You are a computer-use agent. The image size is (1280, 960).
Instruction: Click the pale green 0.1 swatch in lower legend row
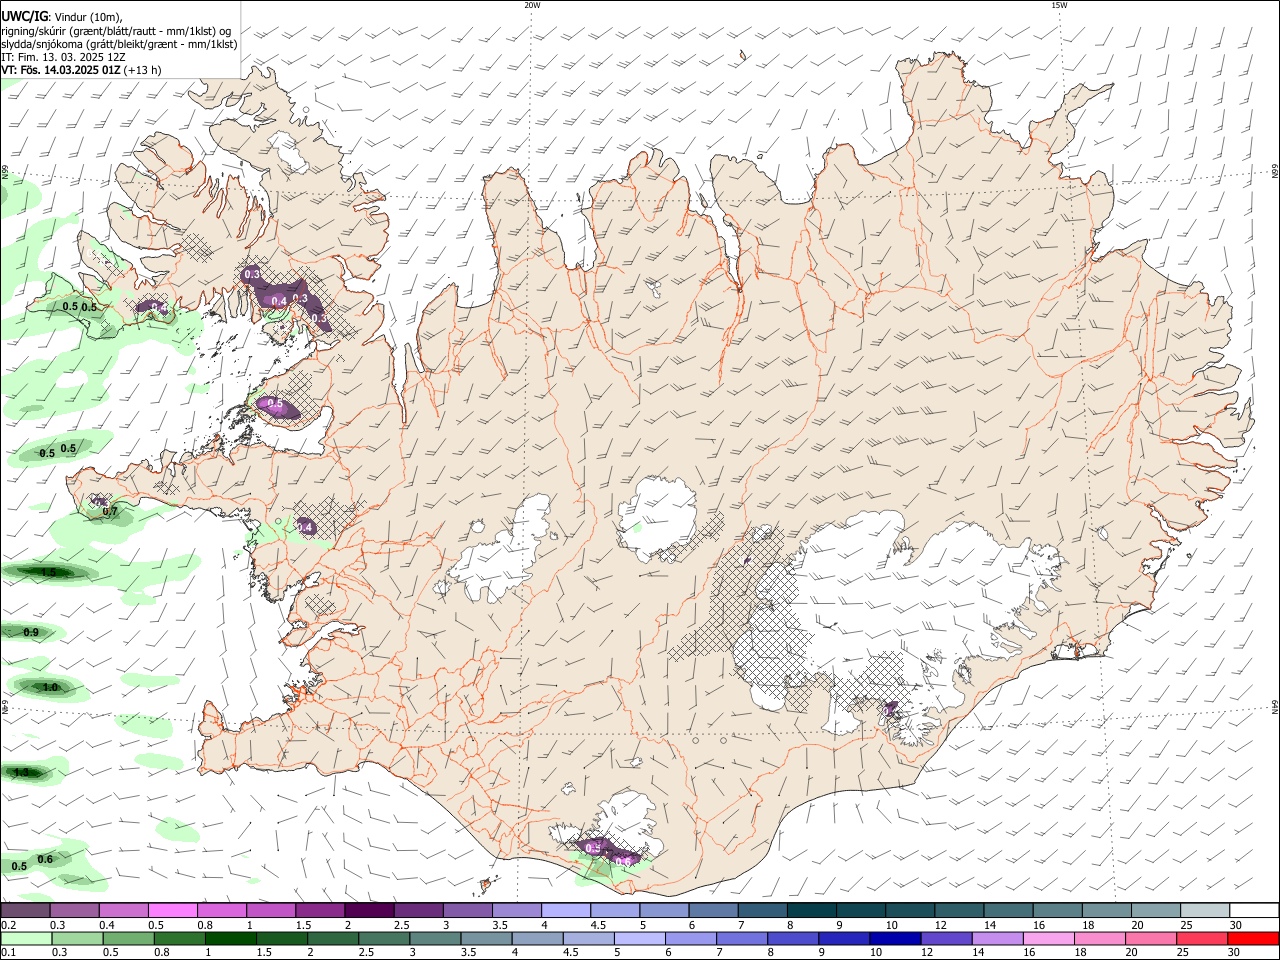(25, 938)
